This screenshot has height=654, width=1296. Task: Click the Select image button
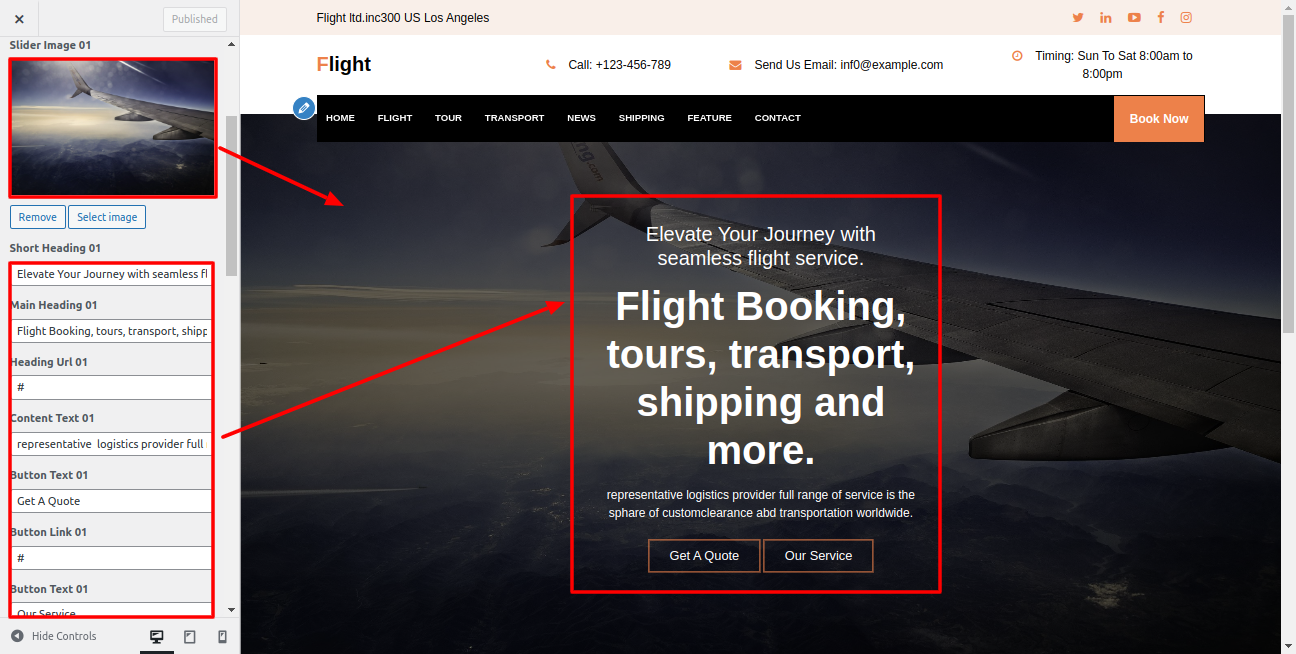click(x=107, y=217)
